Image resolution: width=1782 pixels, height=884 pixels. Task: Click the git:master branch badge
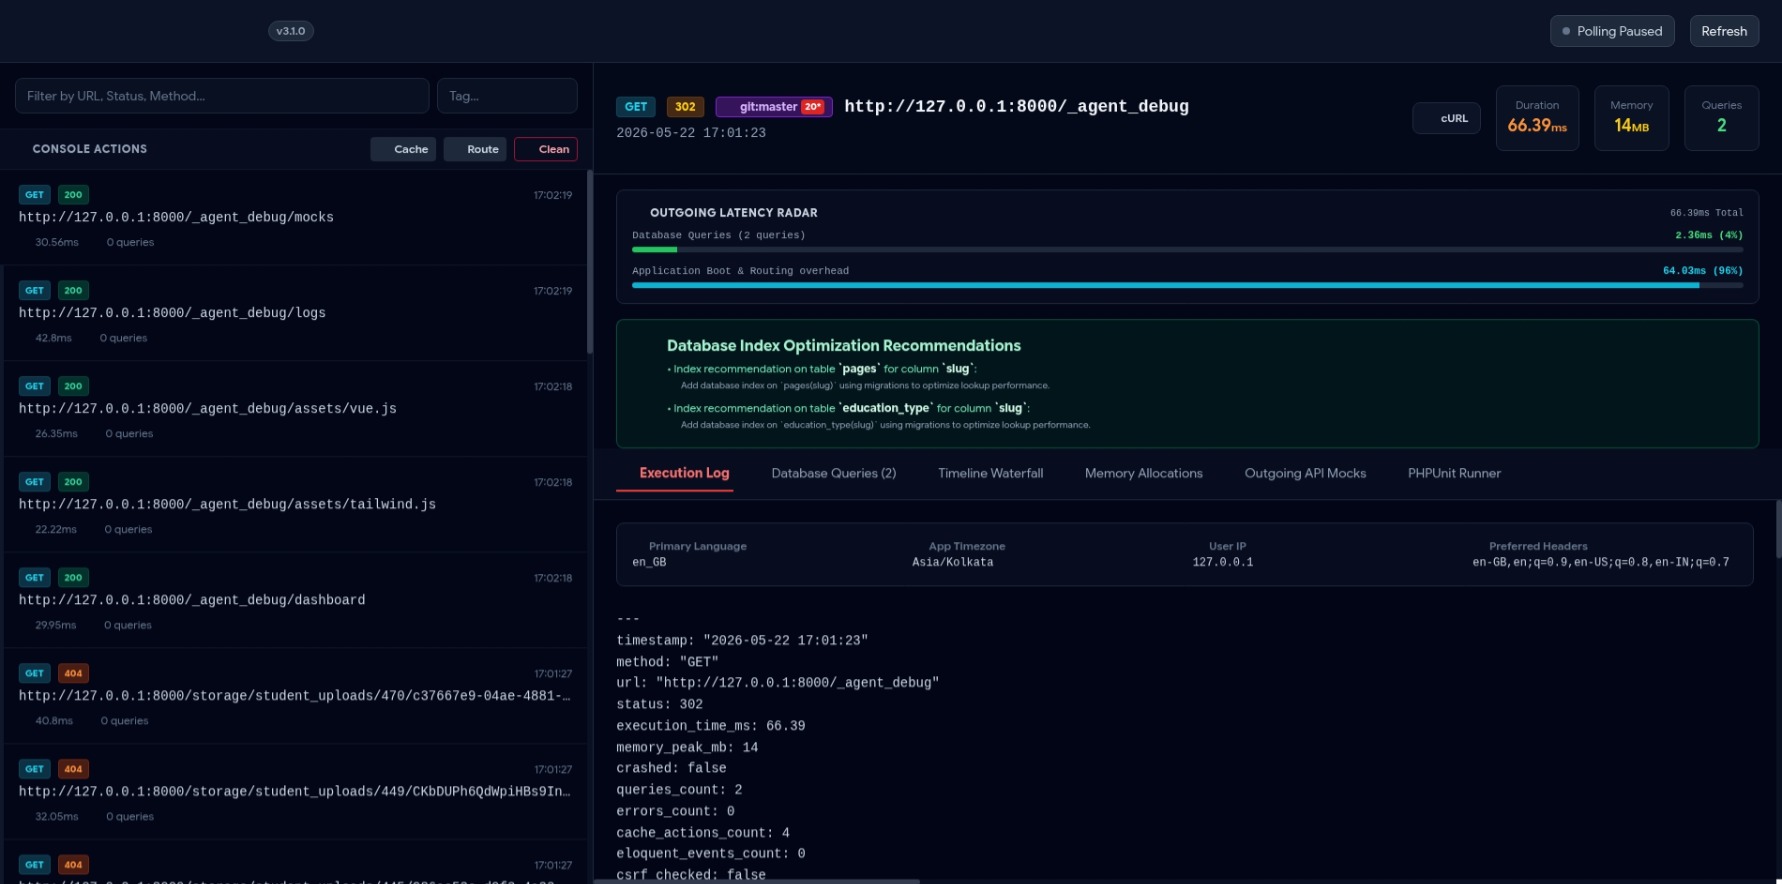774,107
